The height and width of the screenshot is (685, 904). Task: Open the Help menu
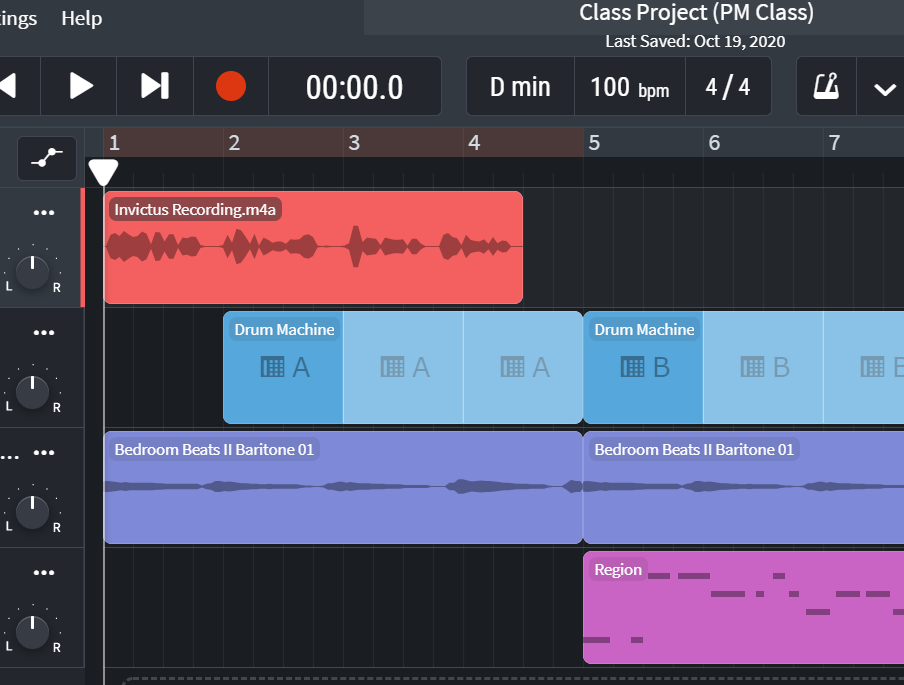tap(81, 18)
